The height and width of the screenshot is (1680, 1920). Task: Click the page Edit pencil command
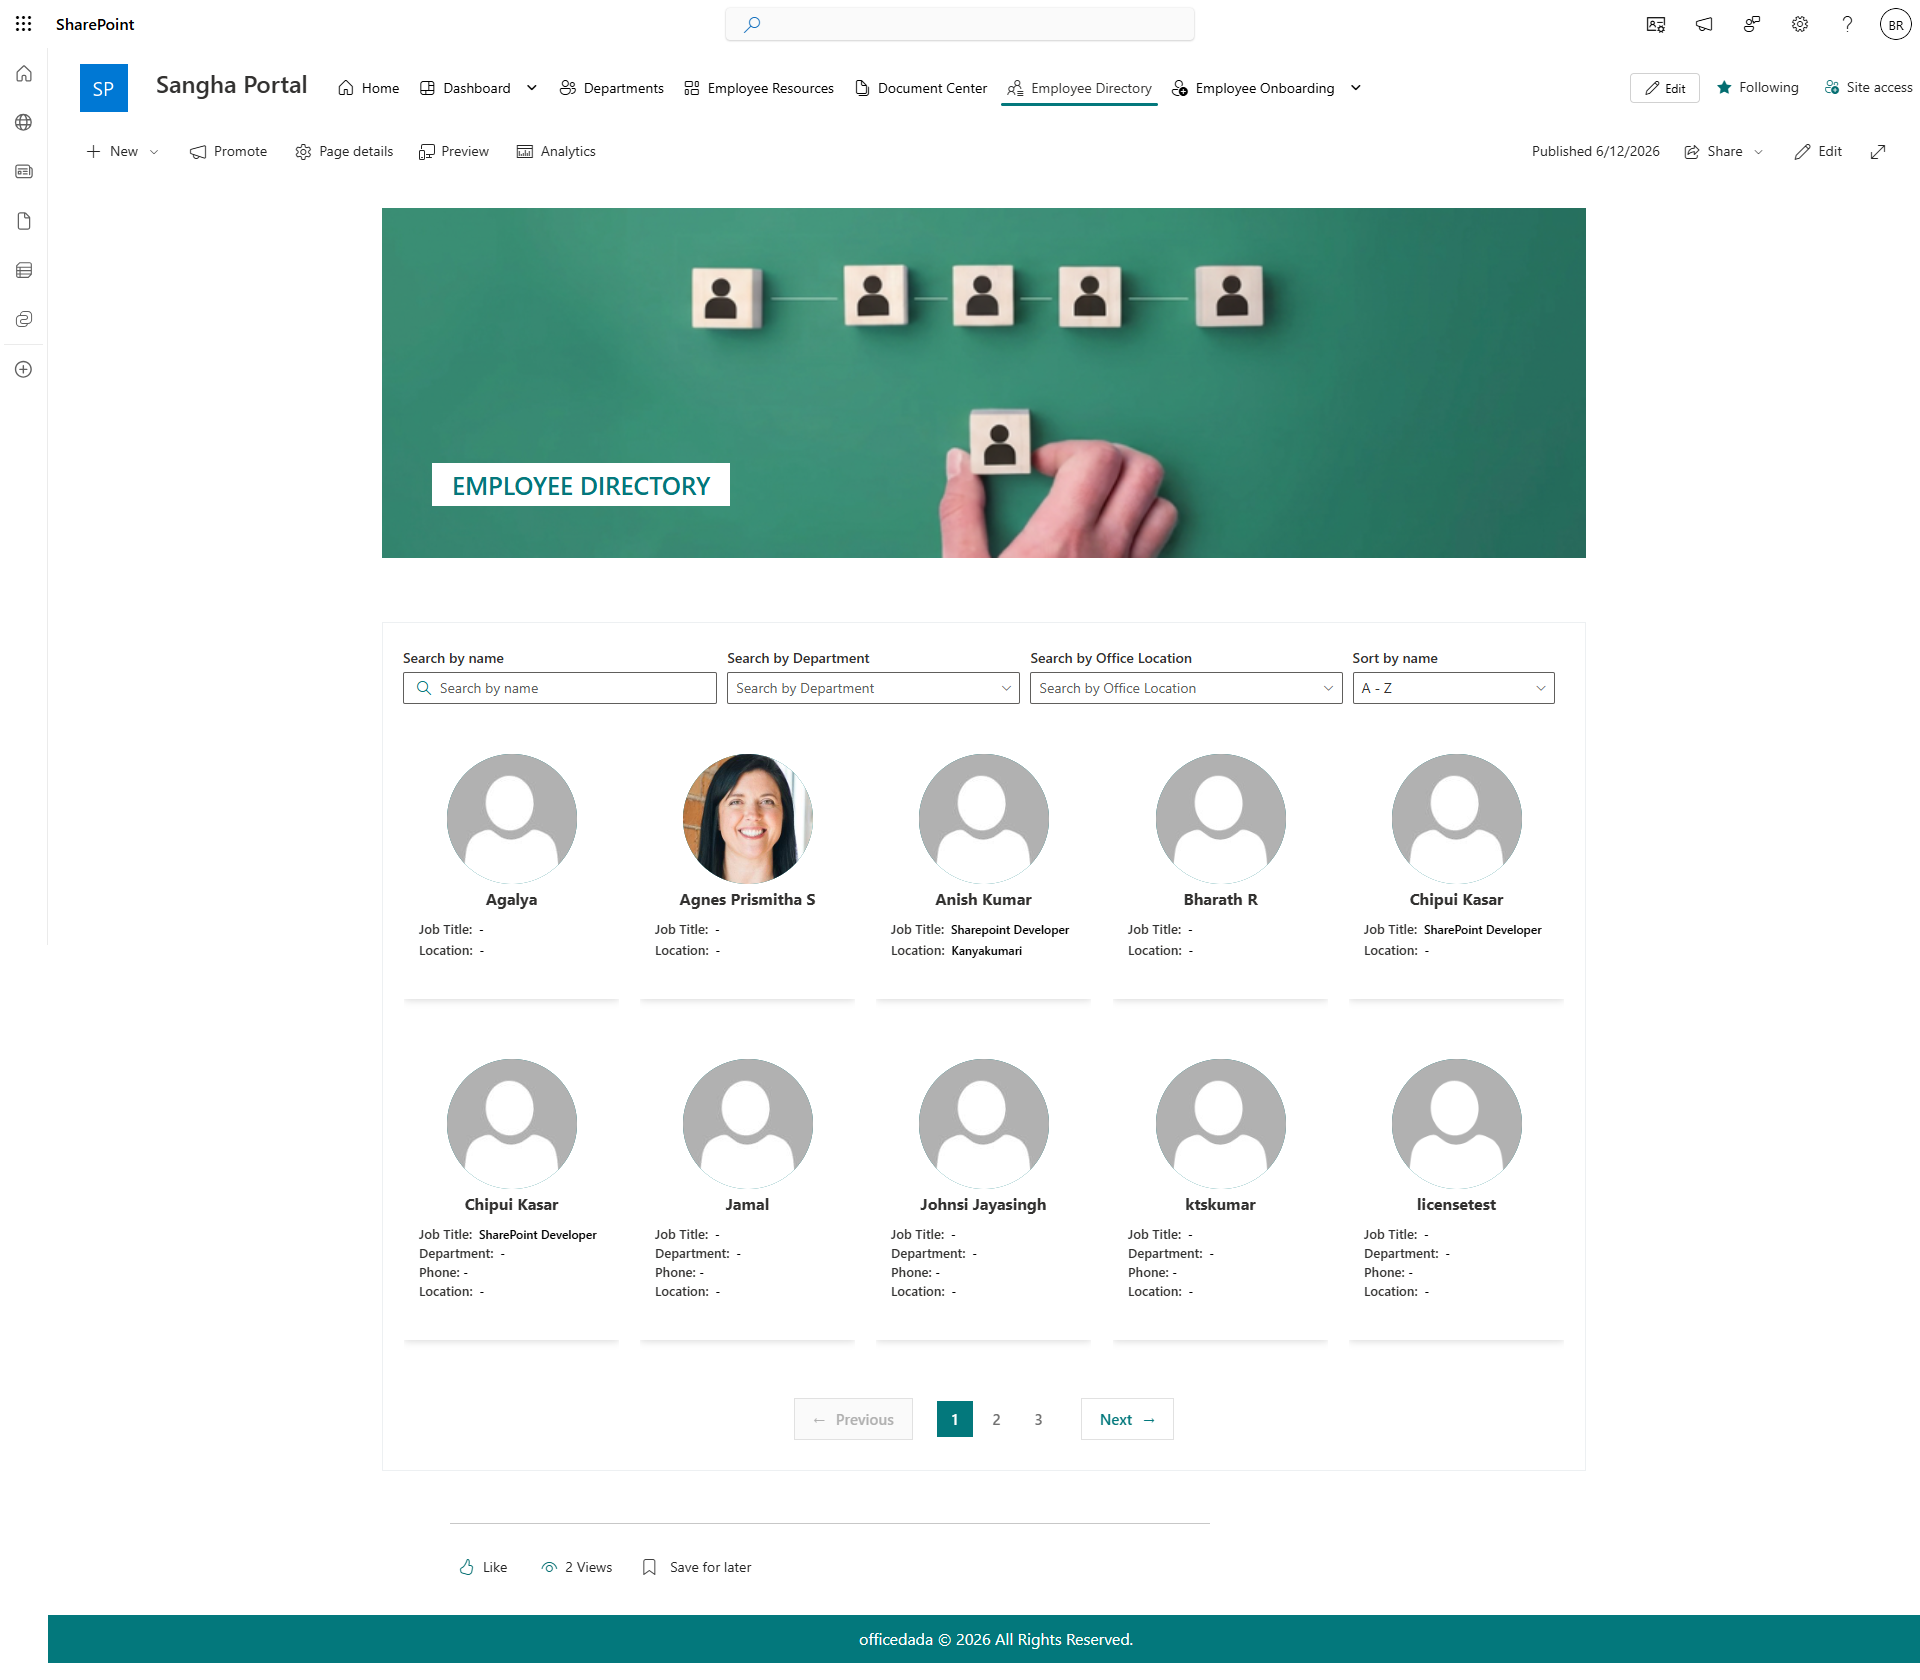pos(1817,152)
